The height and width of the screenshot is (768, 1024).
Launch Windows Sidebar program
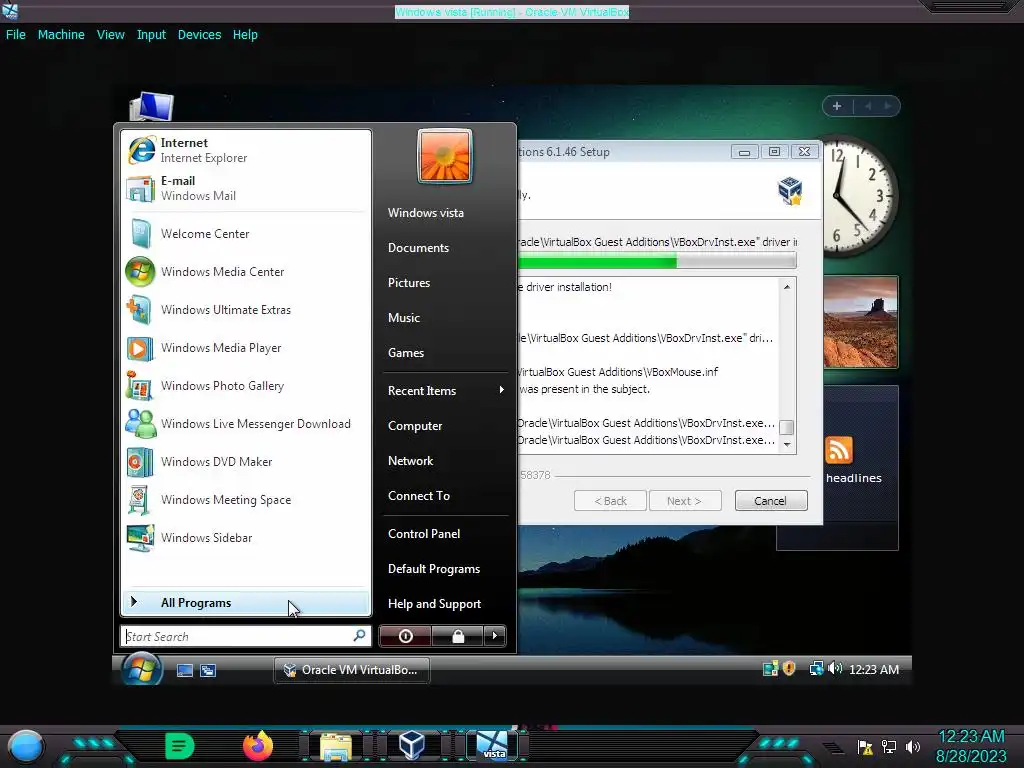coord(246,537)
